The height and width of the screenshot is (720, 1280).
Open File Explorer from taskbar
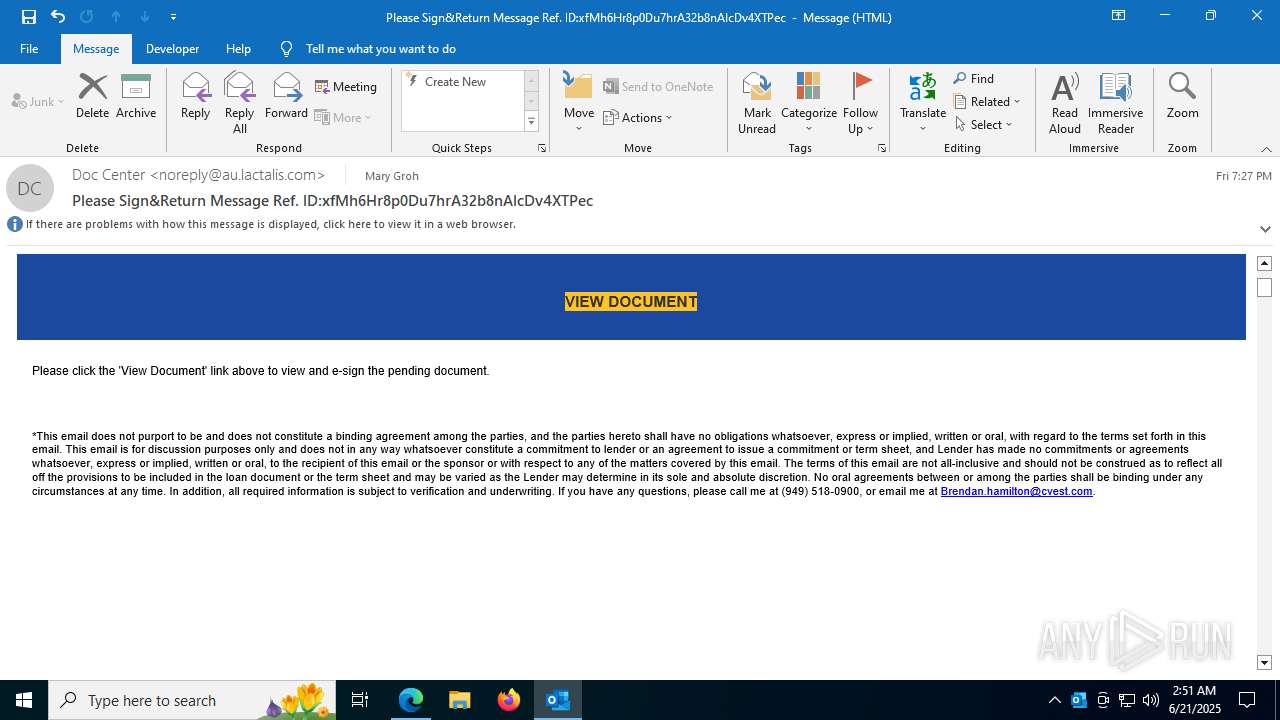pyautogui.click(x=460, y=700)
